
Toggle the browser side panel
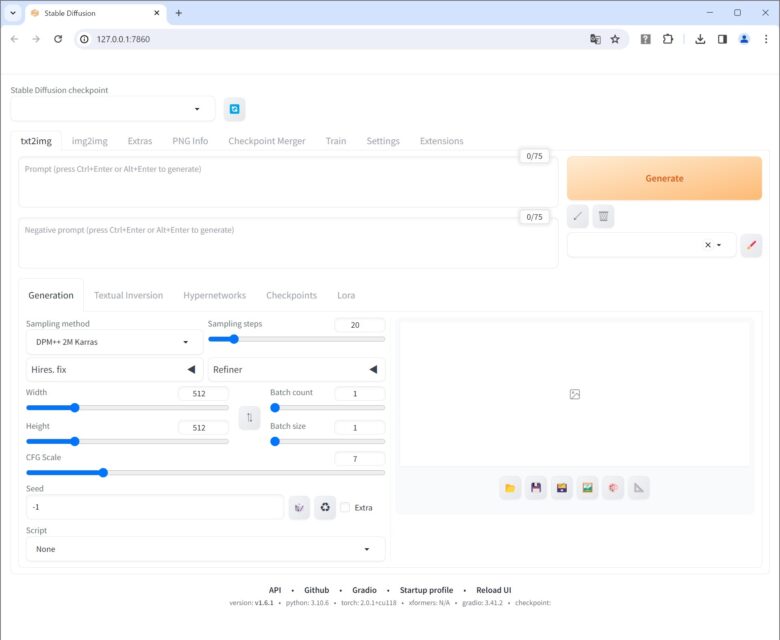pos(722,39)
